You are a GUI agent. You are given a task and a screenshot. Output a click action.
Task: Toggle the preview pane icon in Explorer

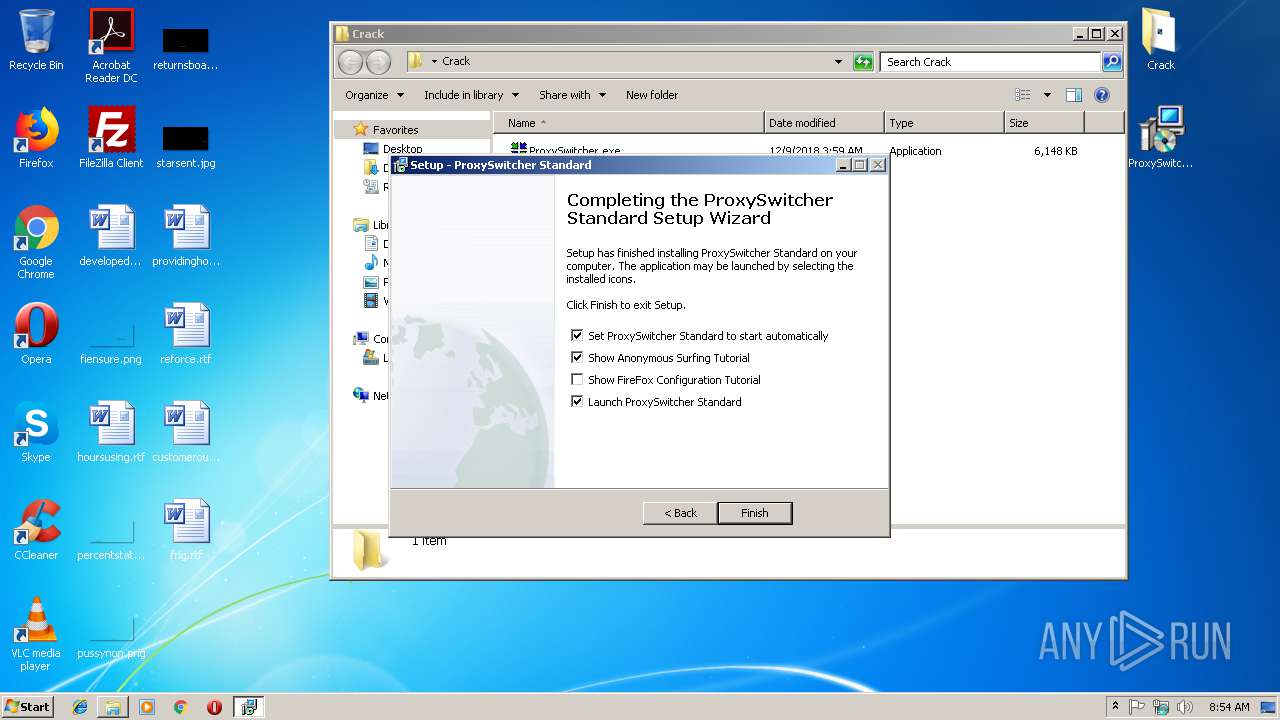[x=1074, y=95]
